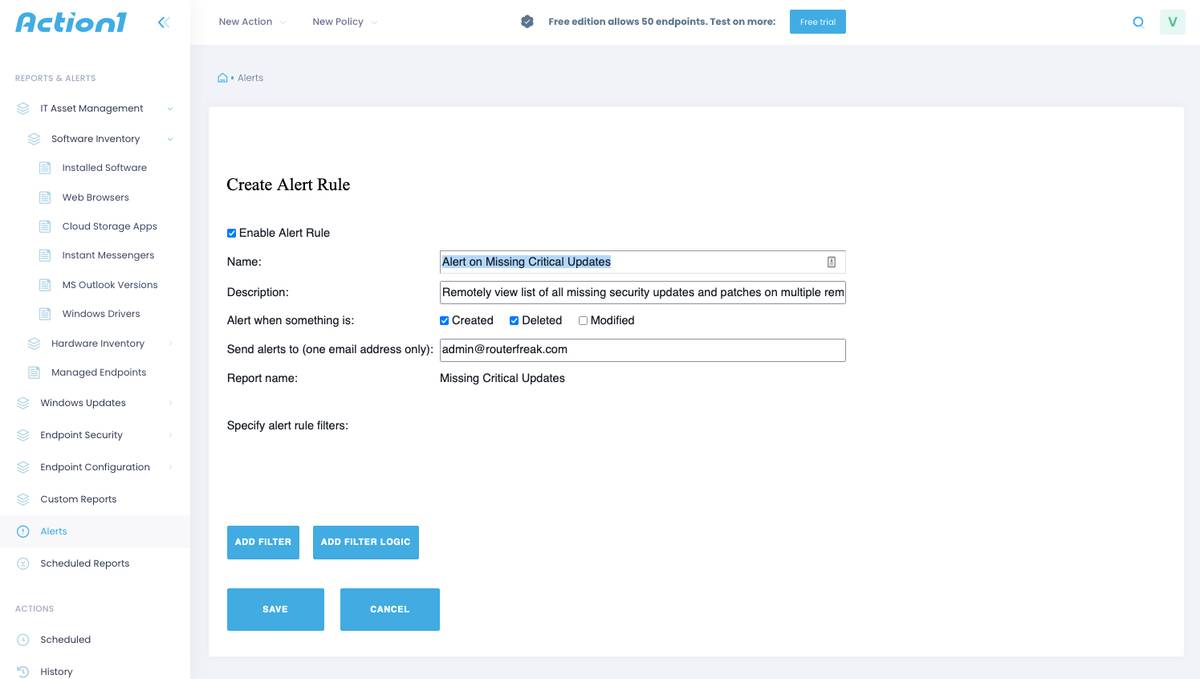Open the user avatar V menu
This screenshot has width=1200, height=679.
coord(1172,22)
